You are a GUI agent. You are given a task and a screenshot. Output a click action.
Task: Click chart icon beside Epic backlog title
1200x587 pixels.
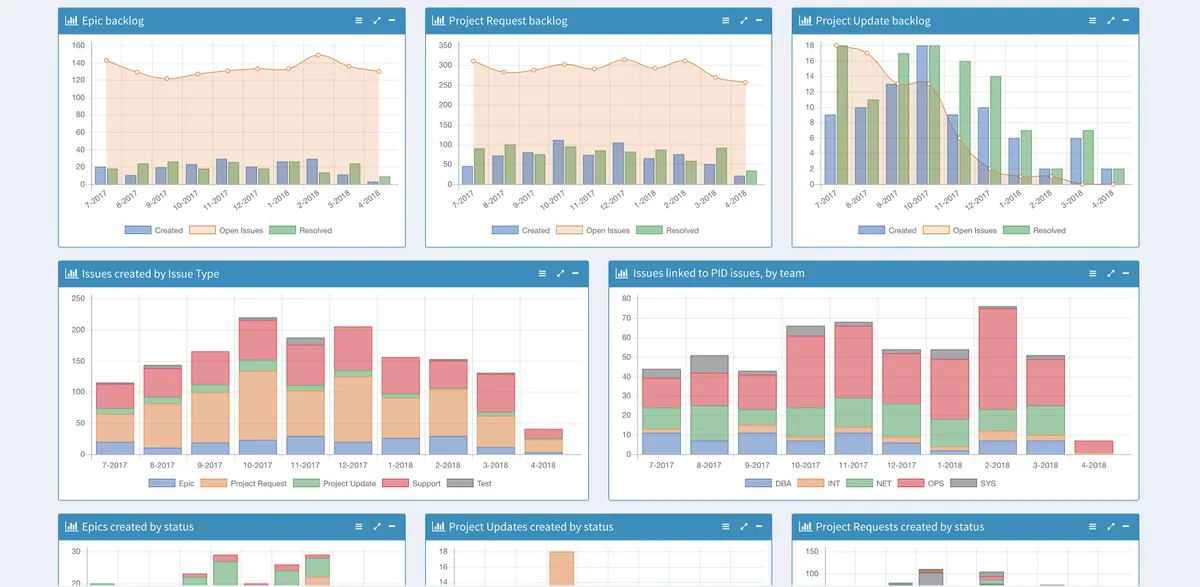point(72,20)
